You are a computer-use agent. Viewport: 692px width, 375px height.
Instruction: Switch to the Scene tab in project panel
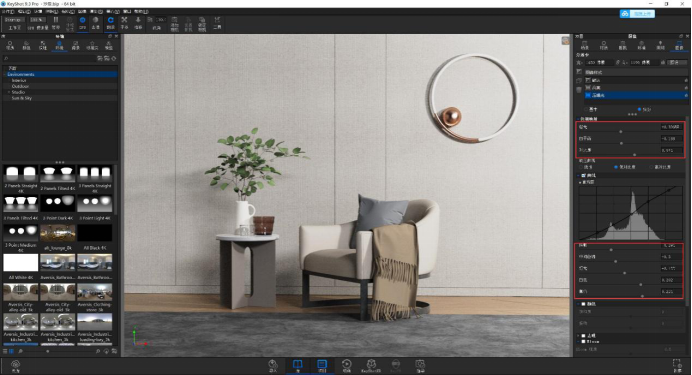tap(585, 45)
